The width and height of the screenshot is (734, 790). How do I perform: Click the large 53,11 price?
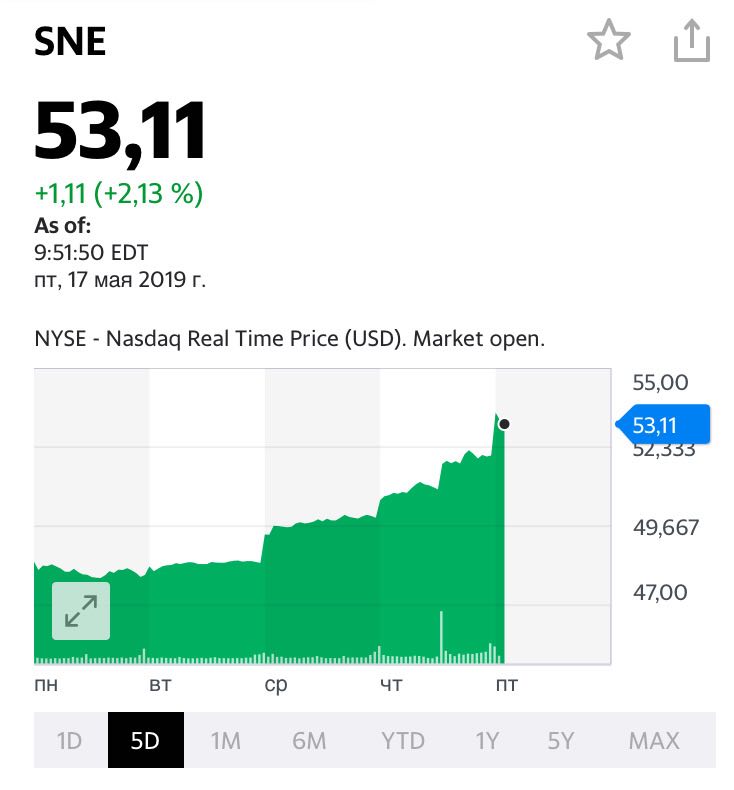(120, 133)
